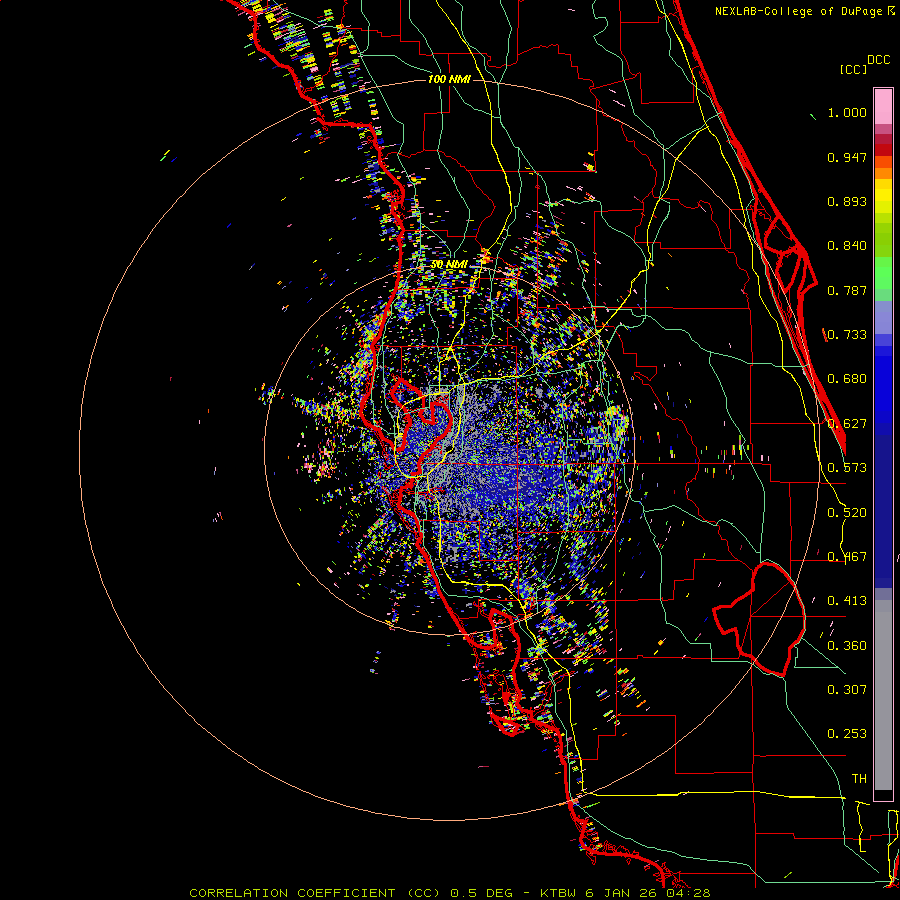The height and width of the screenshot is (900, 900).
Task: Click the 0.253 legend value
Action: [847, 734]
